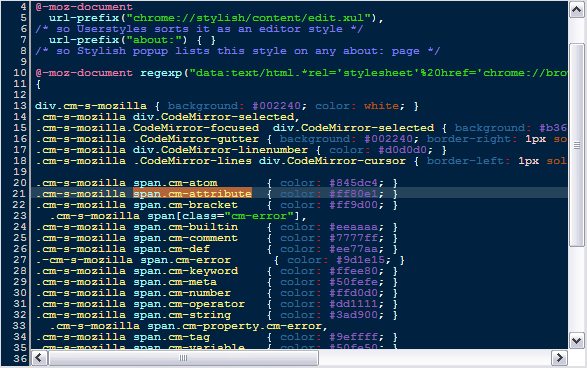This screenshot has width=587, height=368.
Task: Click the opening brace on line 11
Action: (x=39, y=84)
